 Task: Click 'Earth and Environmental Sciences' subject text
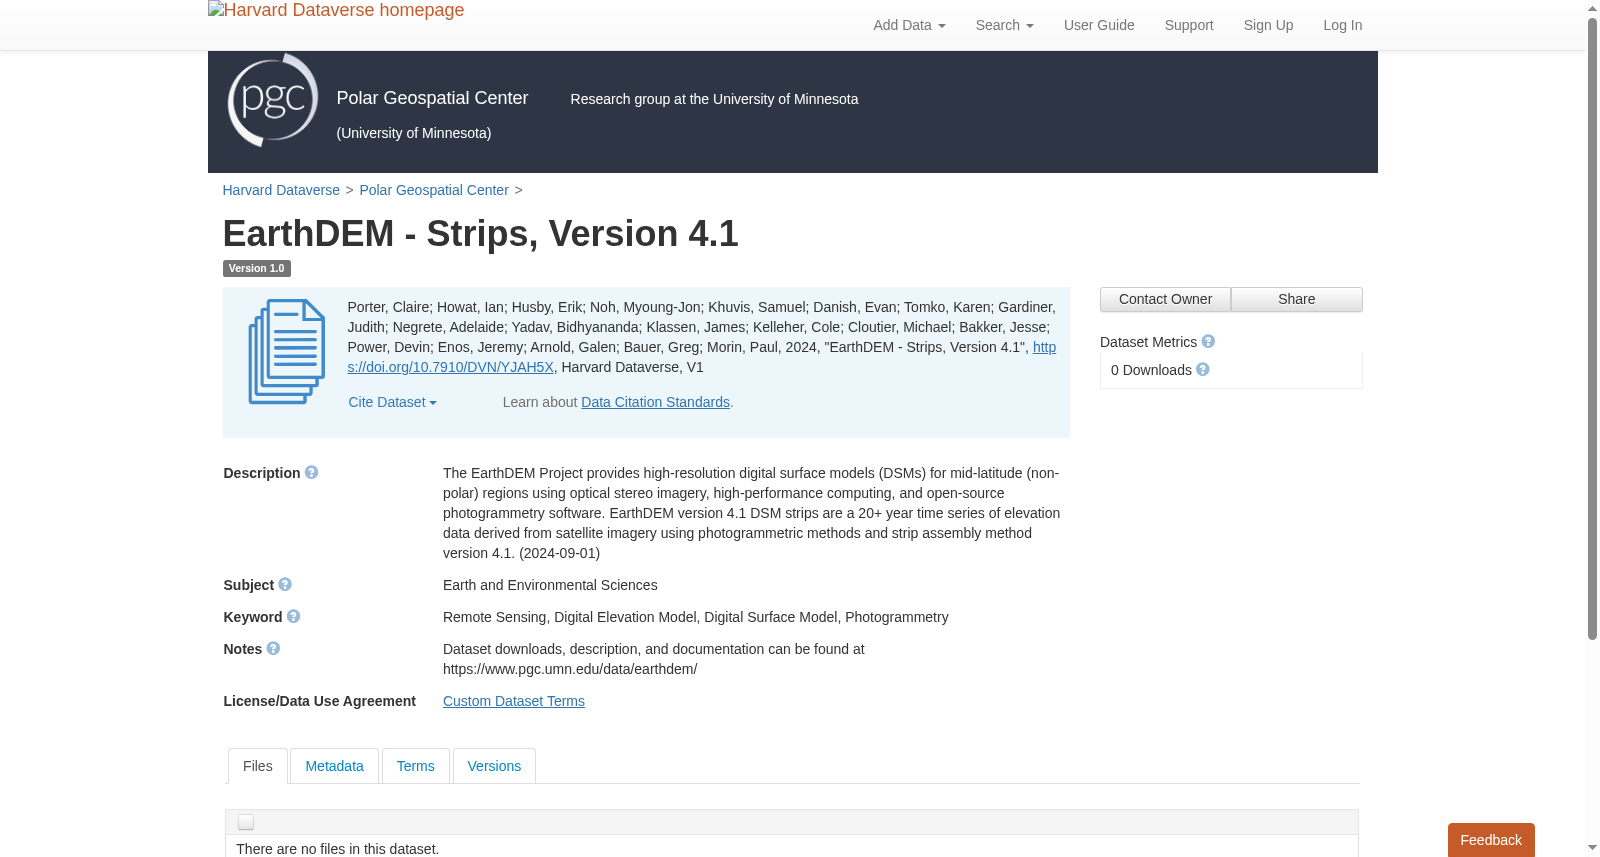pyautogui.click(x=550, y=585)
